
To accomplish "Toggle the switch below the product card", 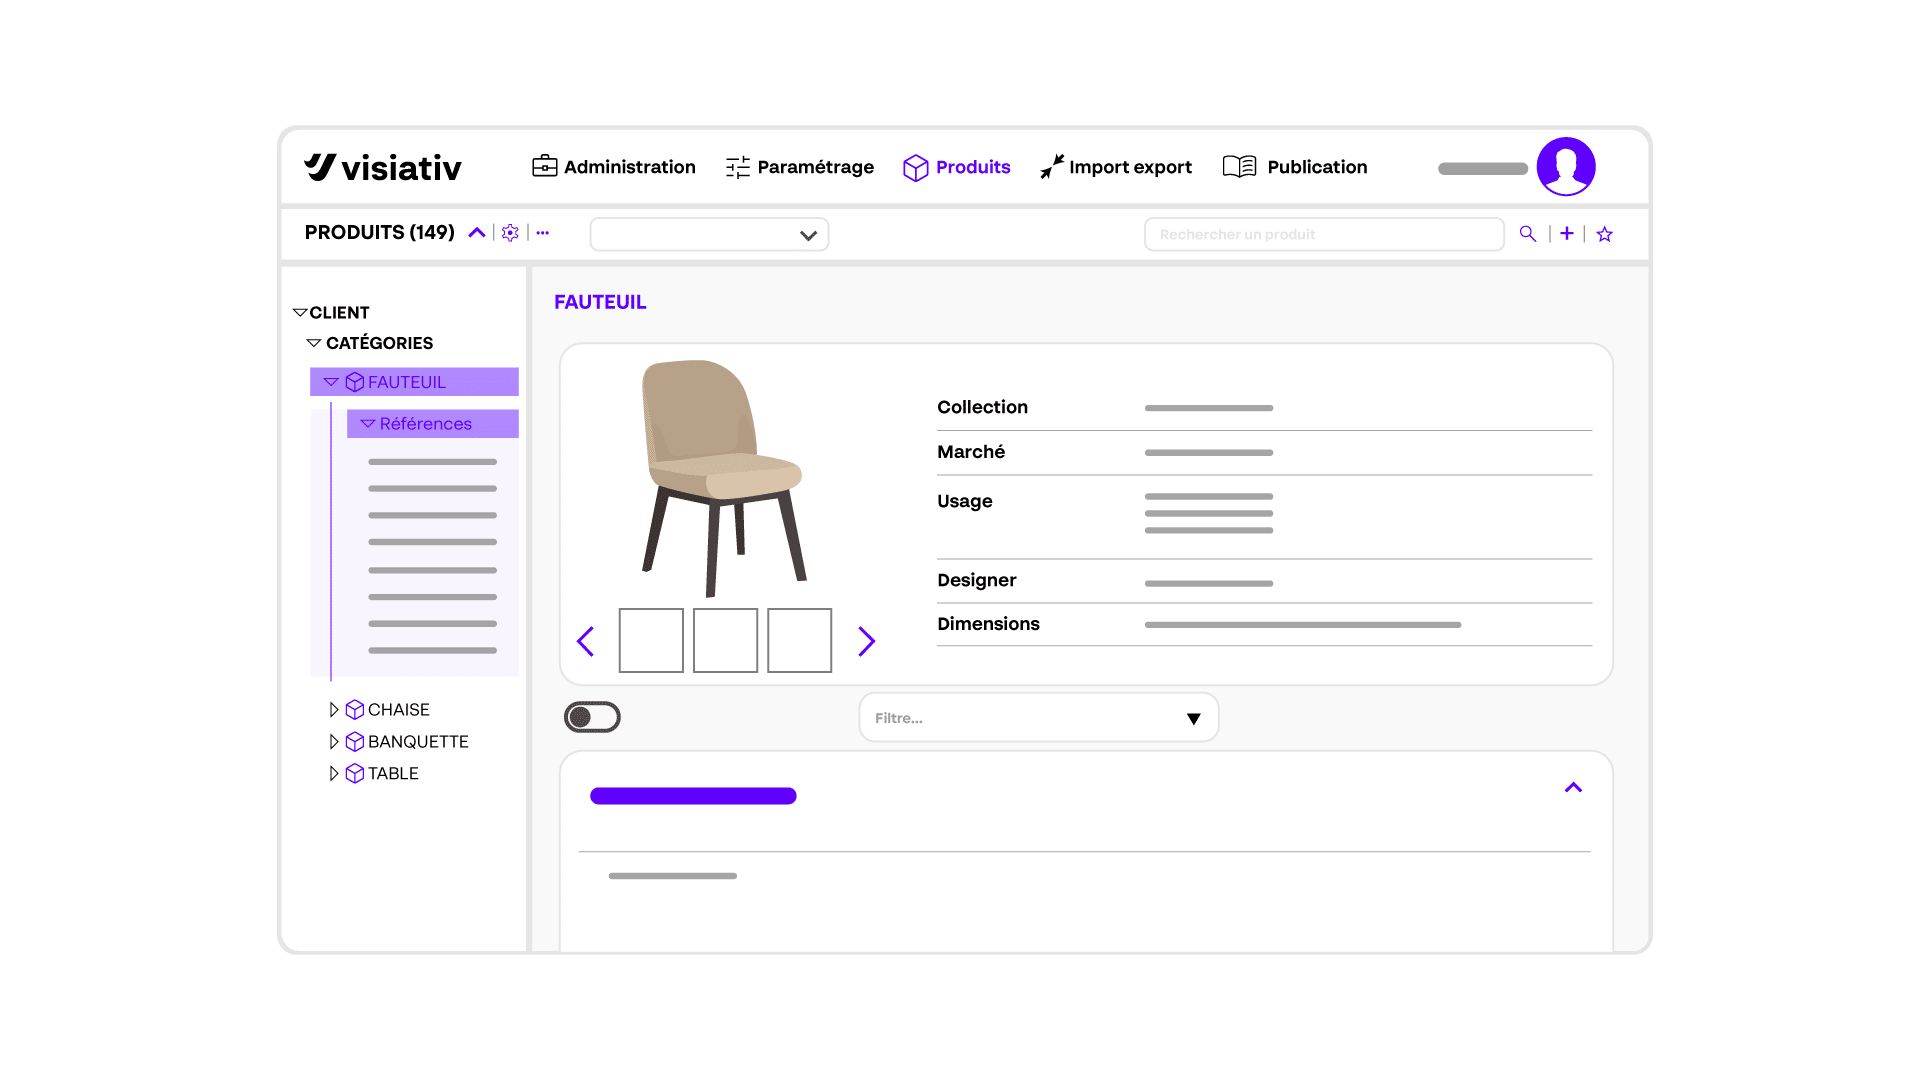I will (592, 717).
